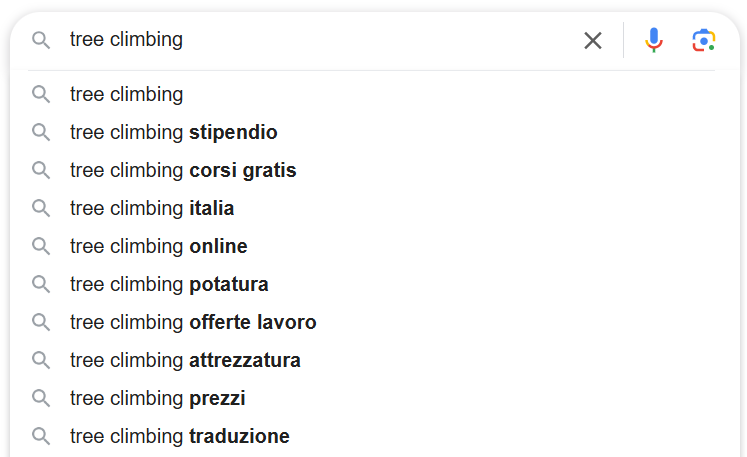The height and width of the screenshot is (457, 747).
Task: Select 'tree climbing prezzi' suggestion
Action: 158,398
